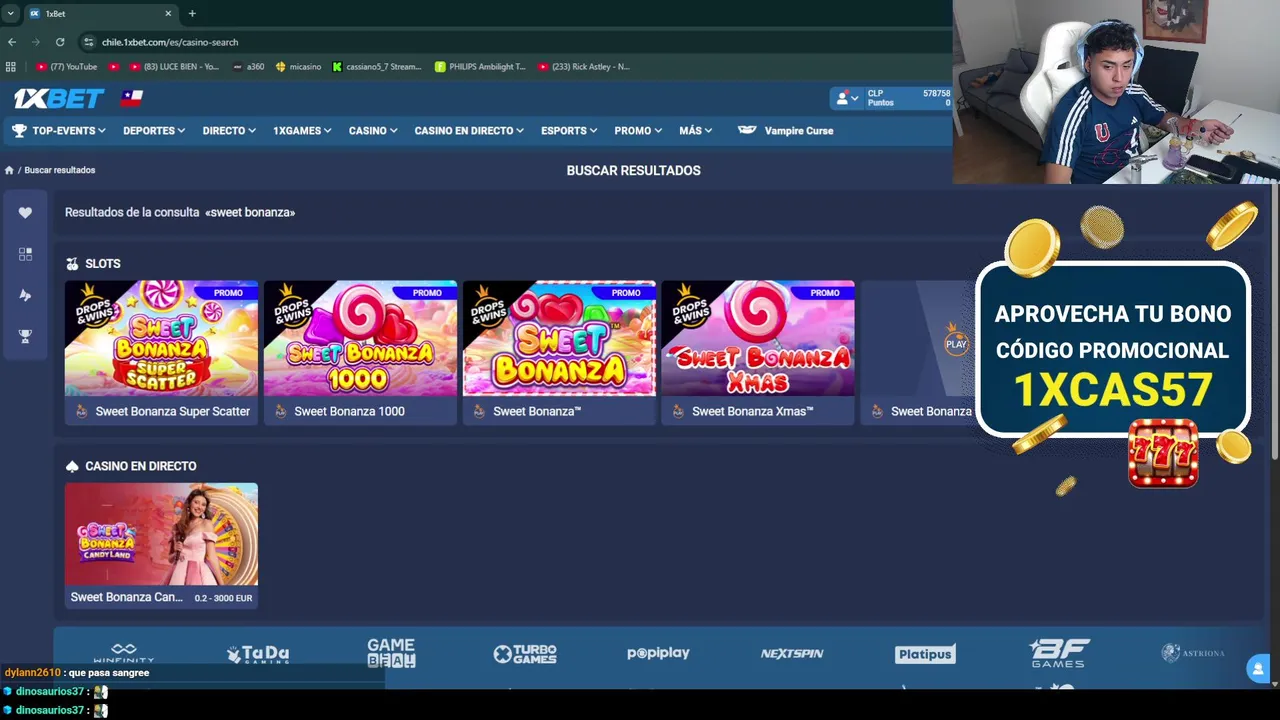Click the trophy icon in left sidebar
1280x720 pixels.
click(x=25, y=336)
